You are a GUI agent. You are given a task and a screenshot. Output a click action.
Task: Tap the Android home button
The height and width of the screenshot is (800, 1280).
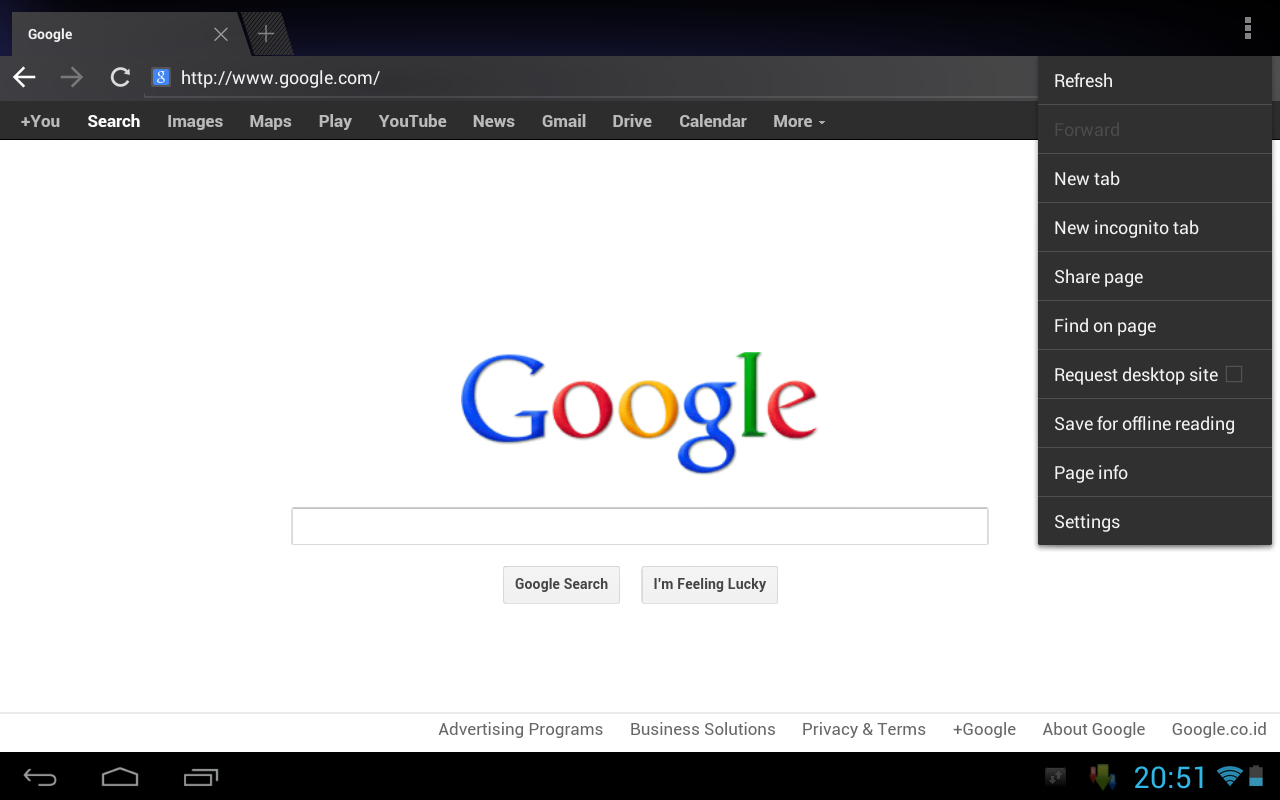click(120, 777)
